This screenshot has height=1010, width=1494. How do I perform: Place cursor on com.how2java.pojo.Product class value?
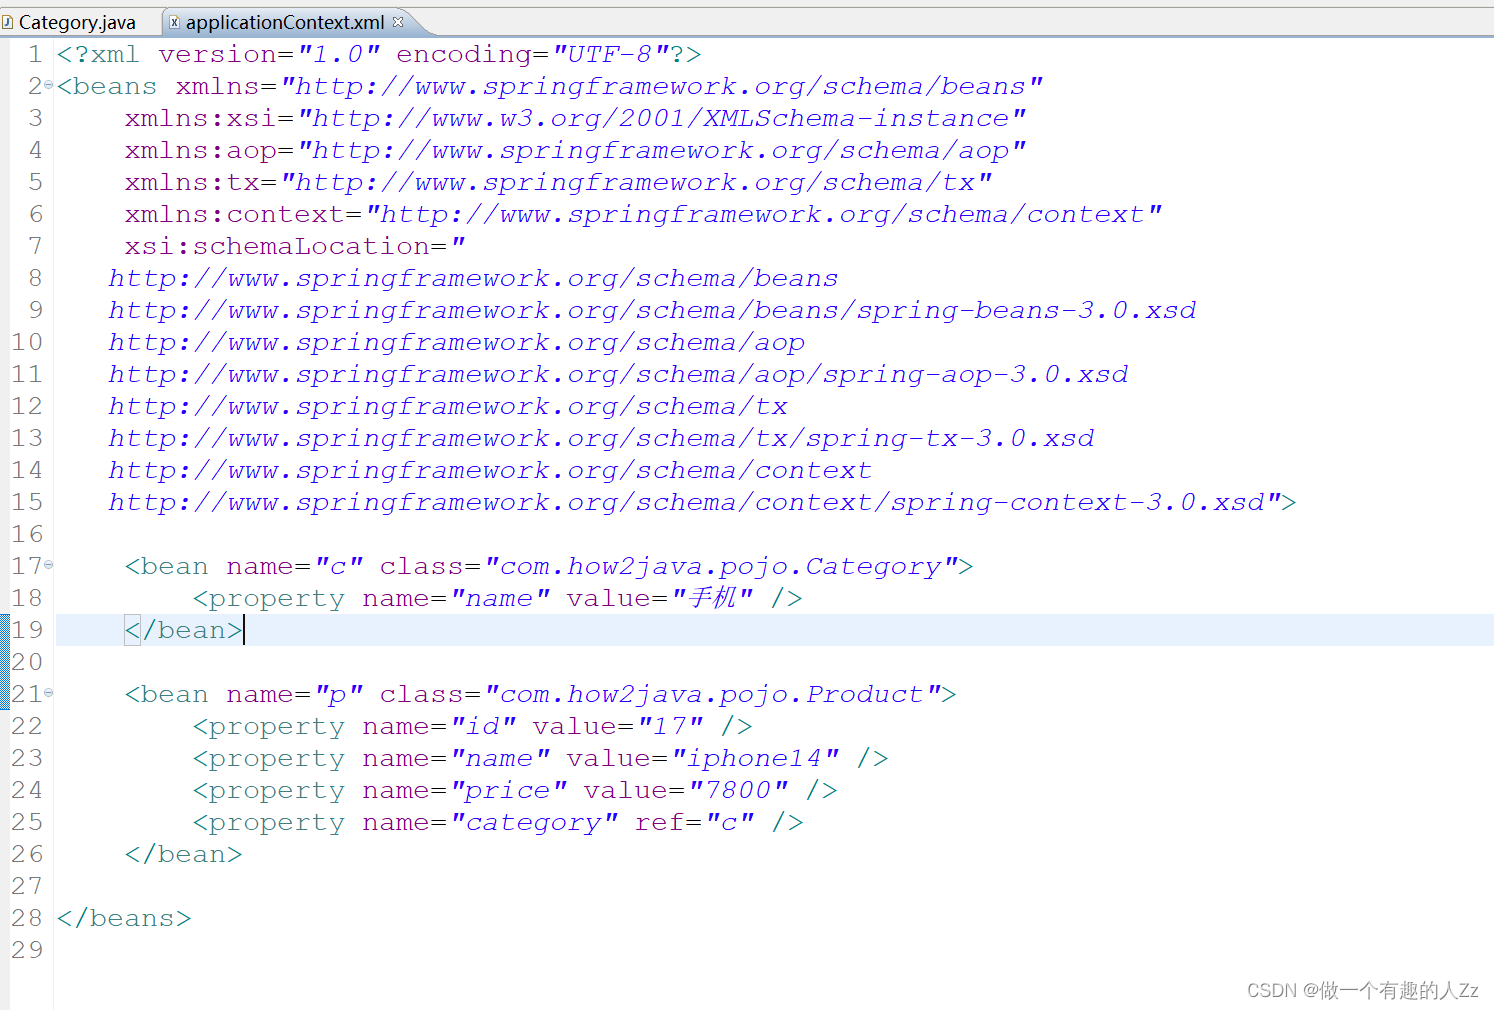pyautogui.click(x=714, y=695)
